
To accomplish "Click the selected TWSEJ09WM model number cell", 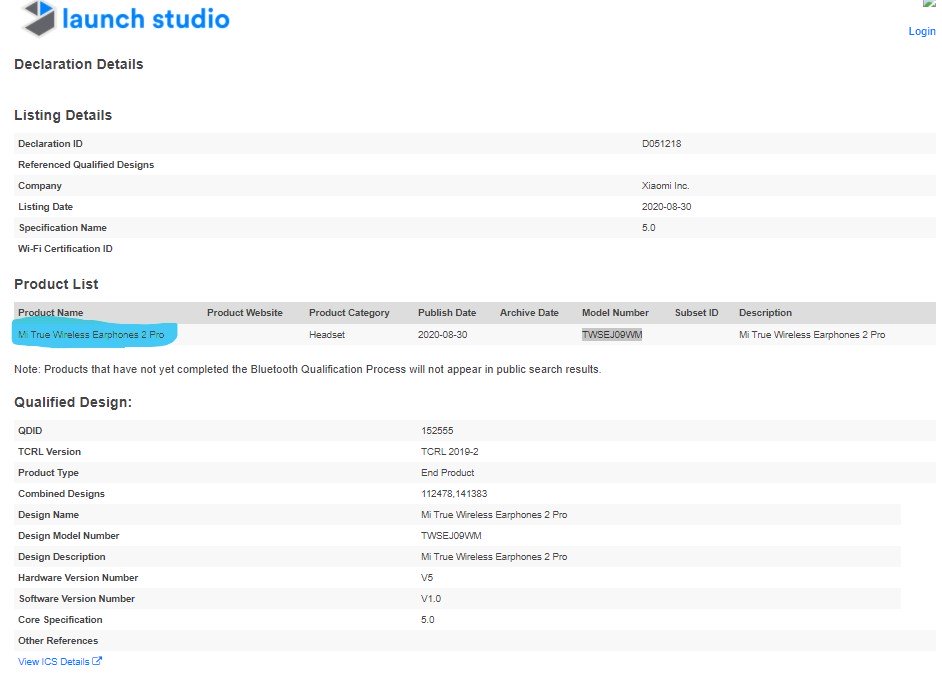I will click(612, 334).
